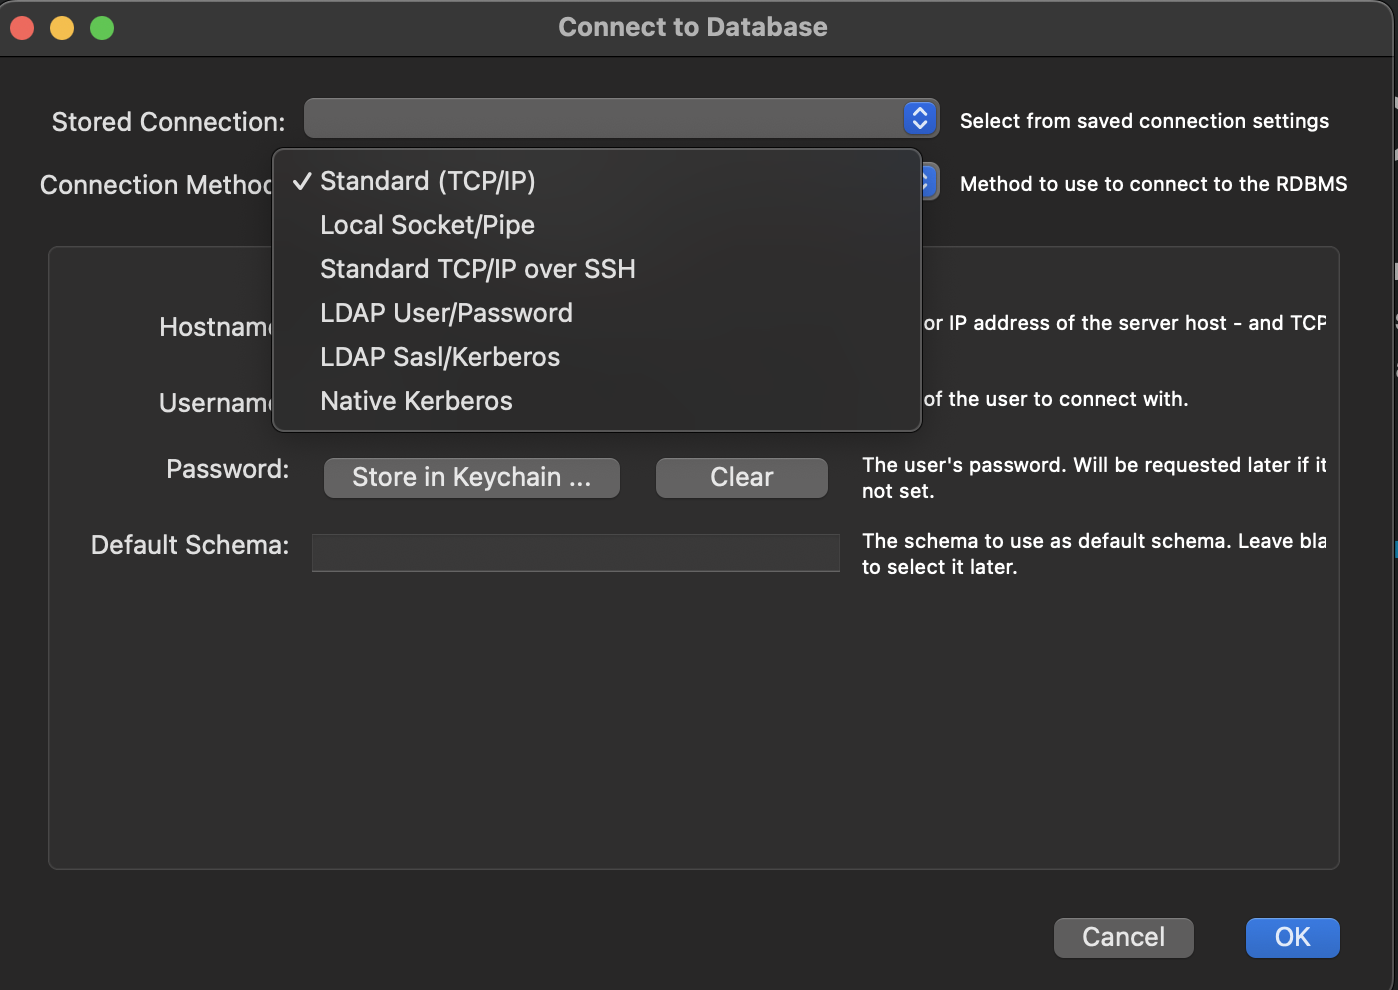This screenshot has height=990, width=1398.
Task: Click the blue arrows on Stored Connection
Action: 920,119
